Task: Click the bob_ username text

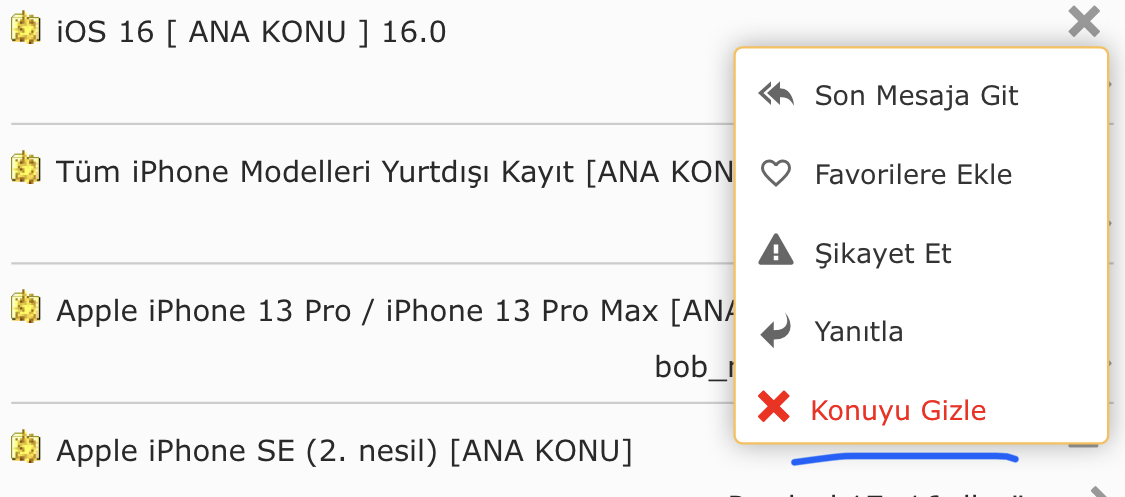Action: pyautogui.click(x=694, y=367)
